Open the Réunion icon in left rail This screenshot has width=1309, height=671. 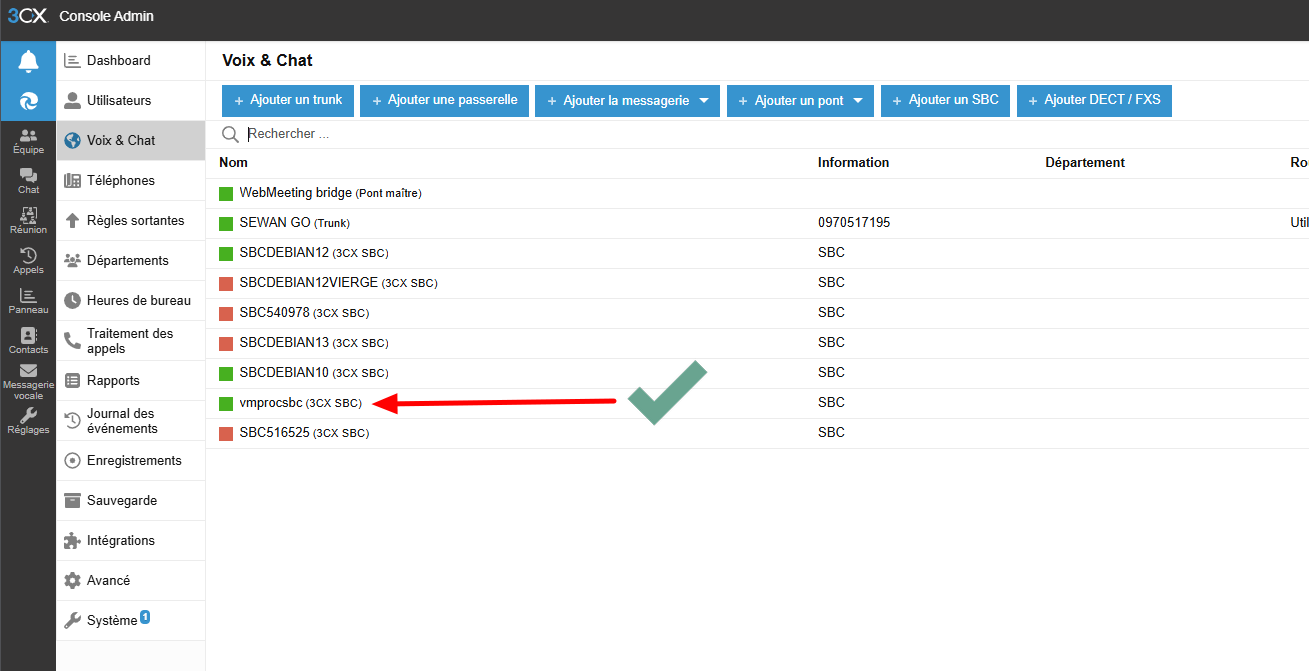pos(28,221)
